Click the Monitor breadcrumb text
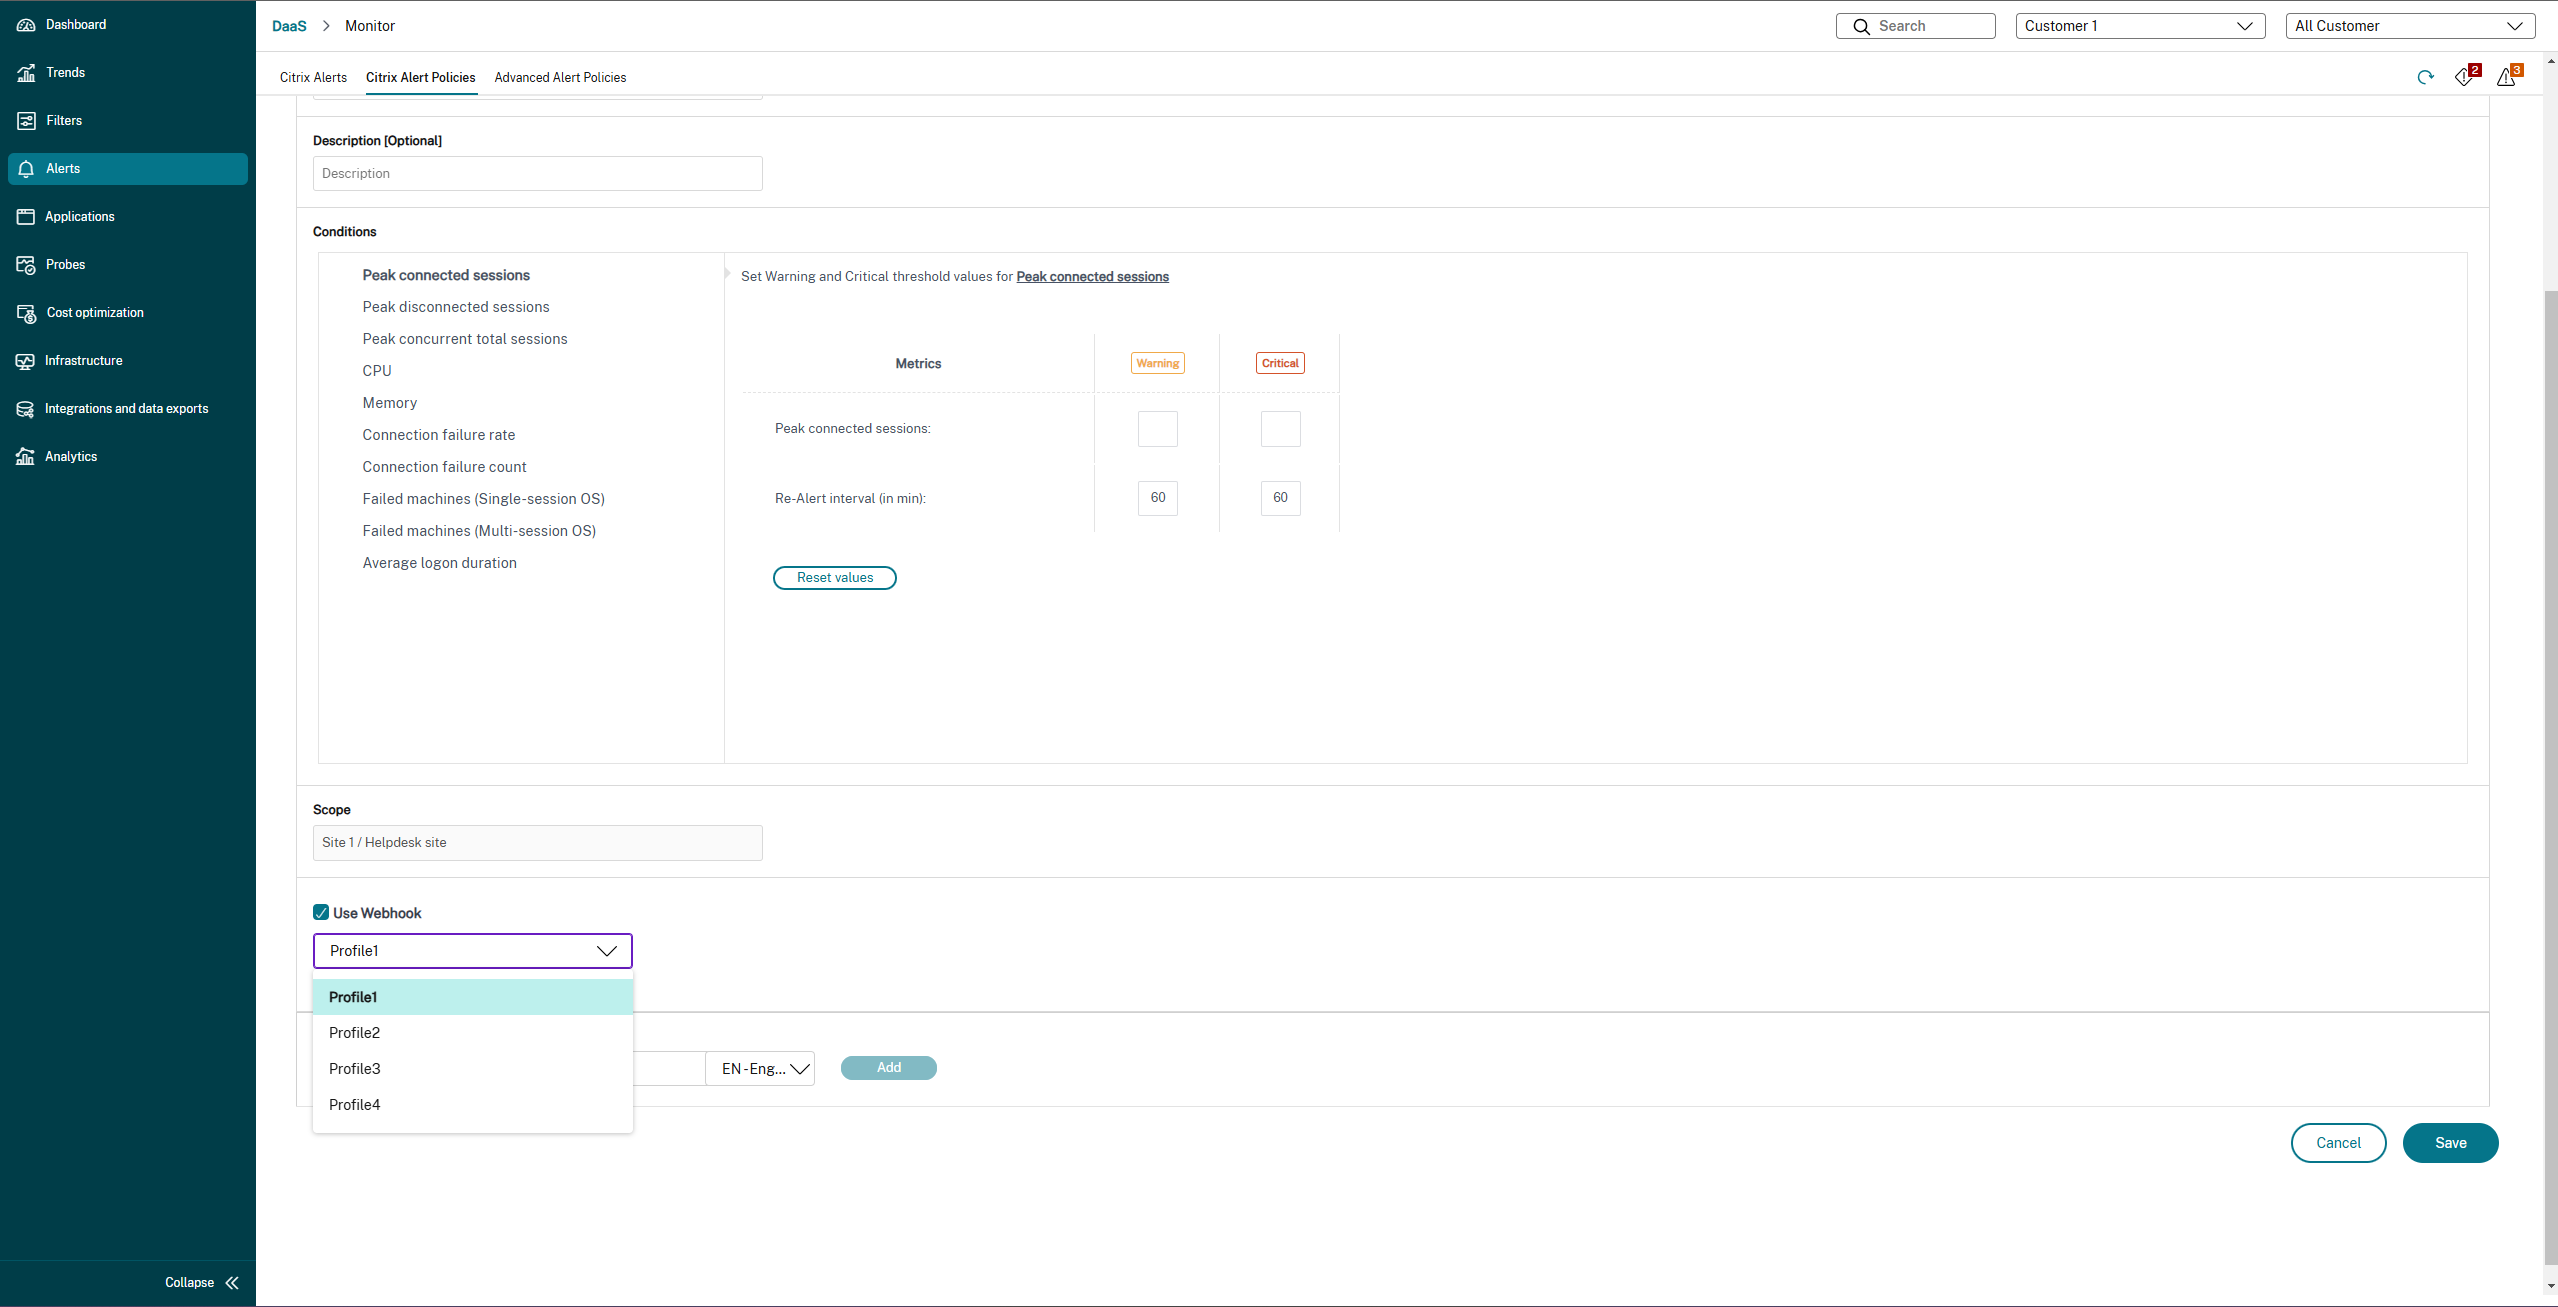Image resolution: width=2558 pixels, height=1307 pixels. click(370, 26)
